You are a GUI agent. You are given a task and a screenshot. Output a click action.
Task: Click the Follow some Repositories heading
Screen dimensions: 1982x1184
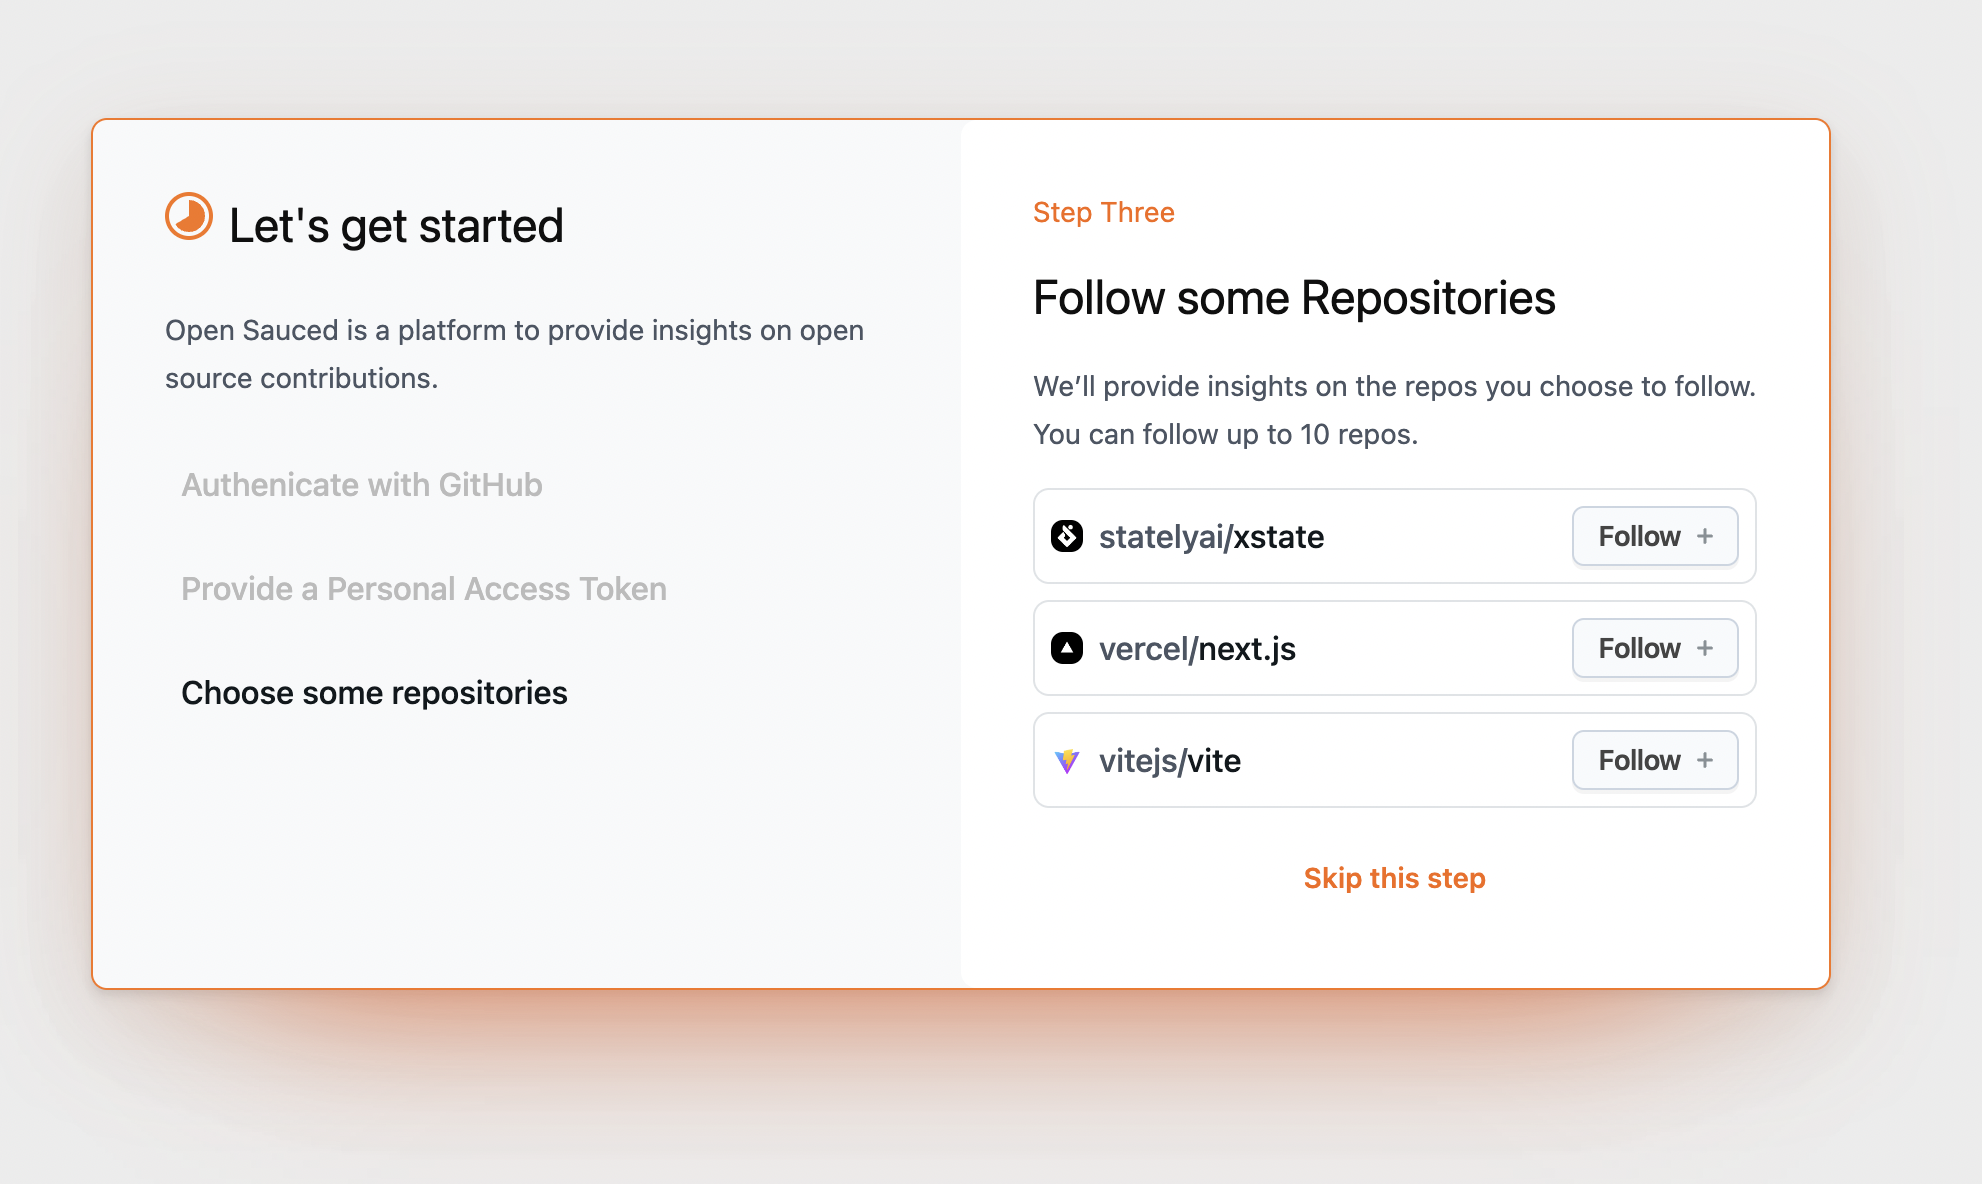1294,297
